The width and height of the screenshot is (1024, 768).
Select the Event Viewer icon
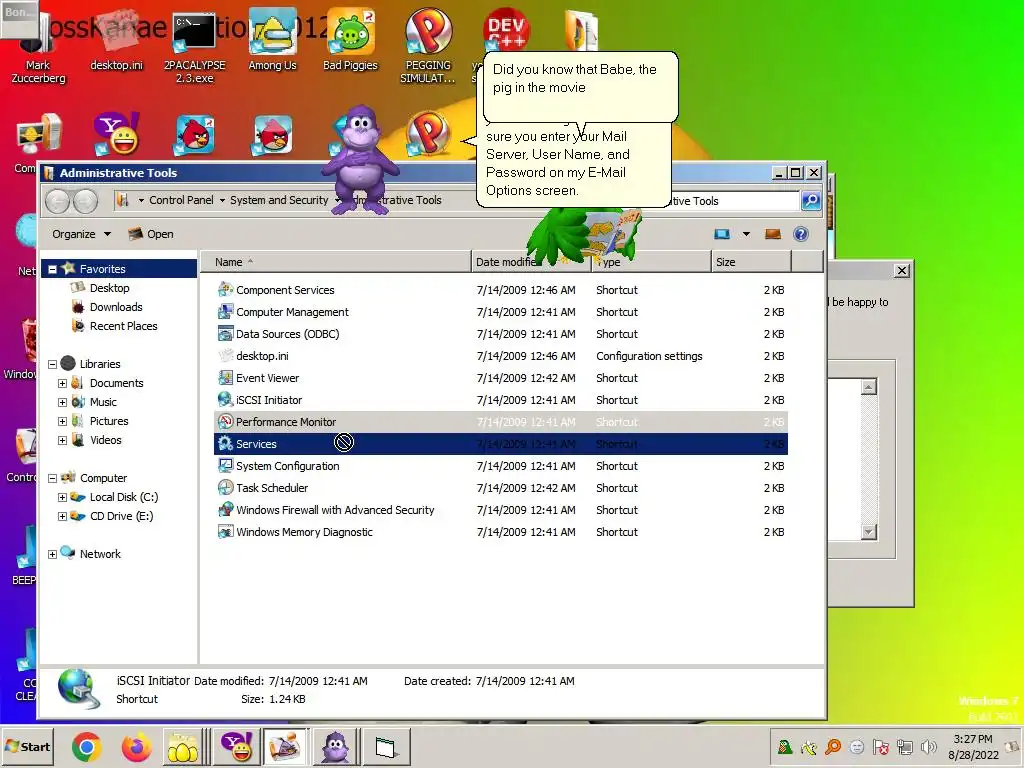coord(225,377)
